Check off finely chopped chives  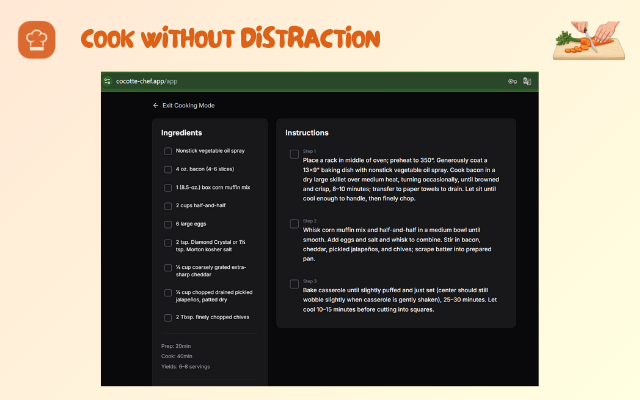click(x=168, y=318)
